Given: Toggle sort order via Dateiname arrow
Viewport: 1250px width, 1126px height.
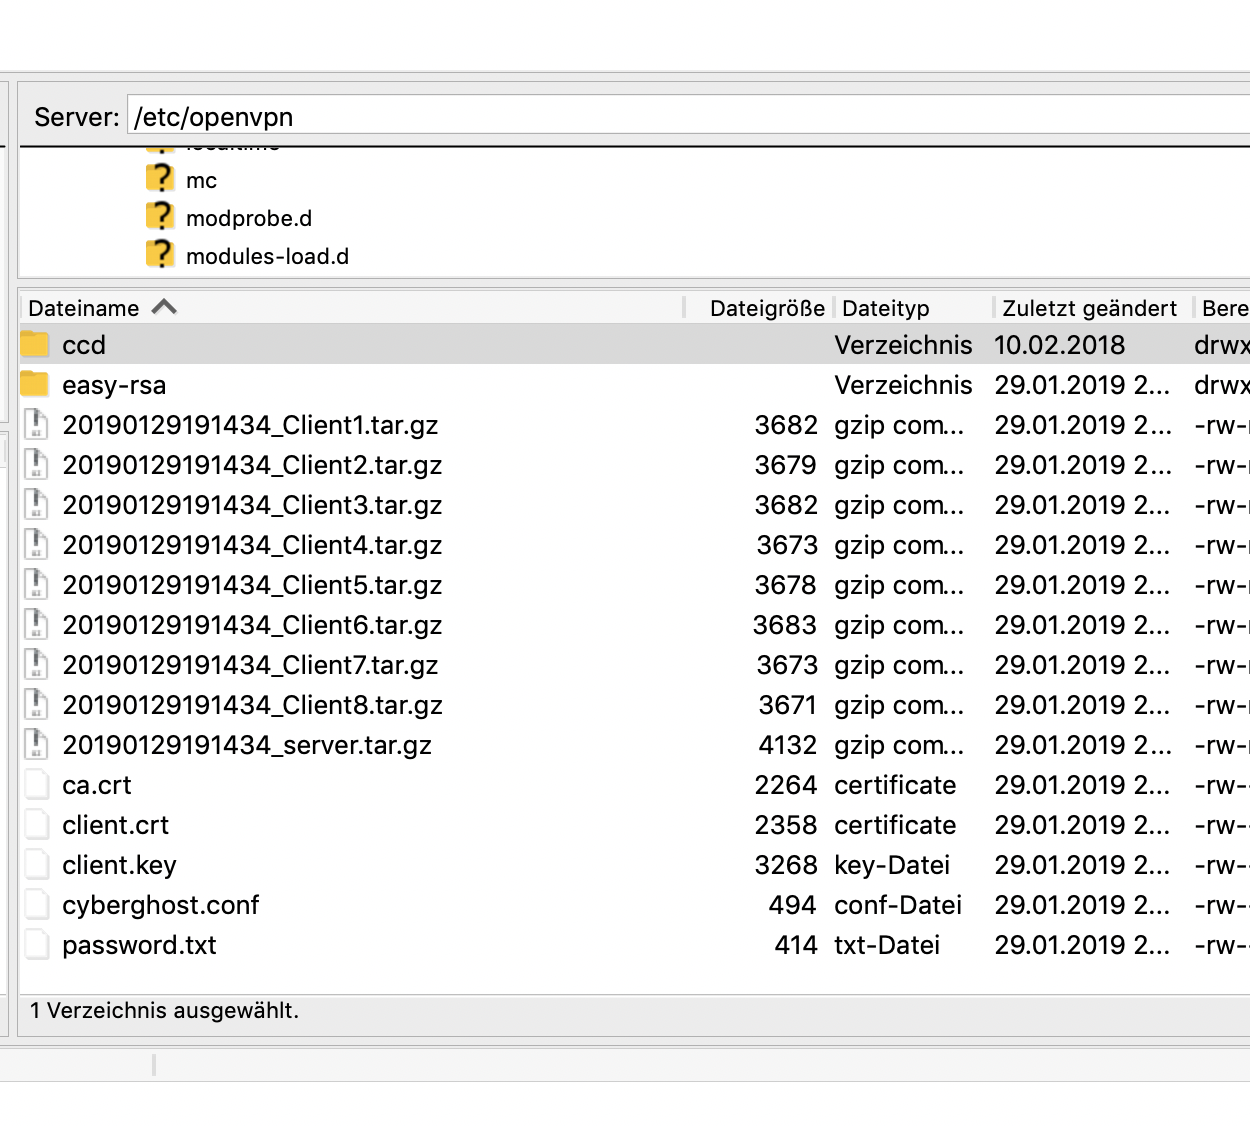Looking at the screenshot, I should (x=164, y=308).
